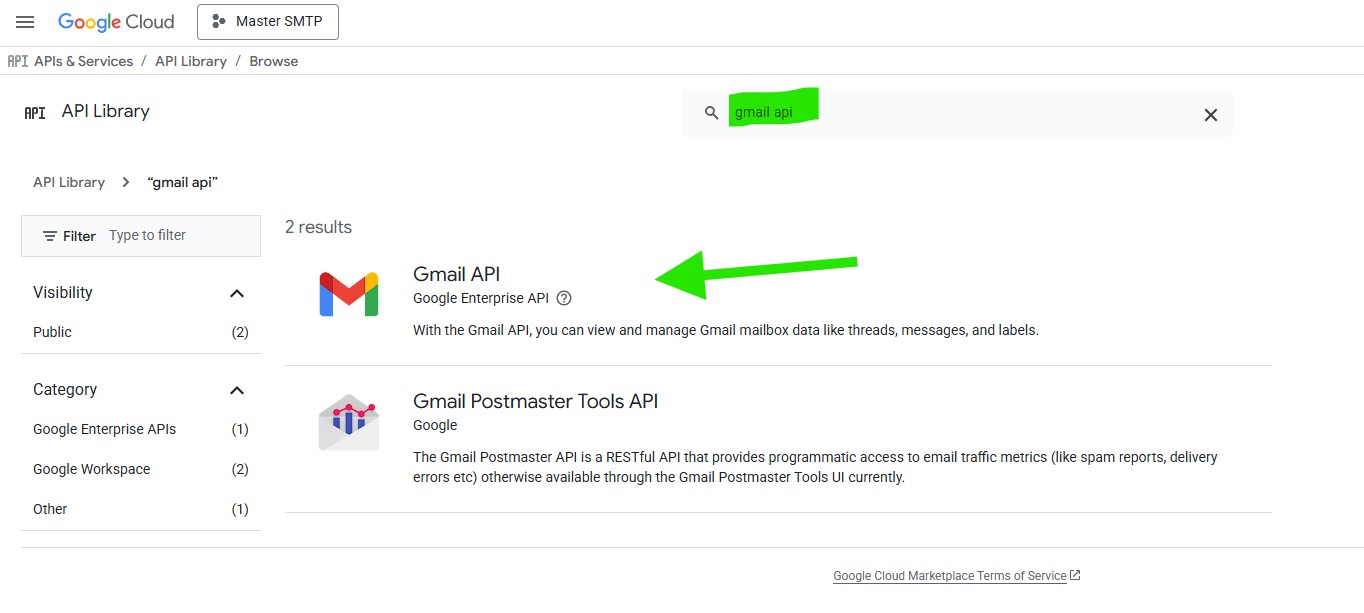Click the magnifier search icon
Screen dimensions: 1364x613
[711, 113]
